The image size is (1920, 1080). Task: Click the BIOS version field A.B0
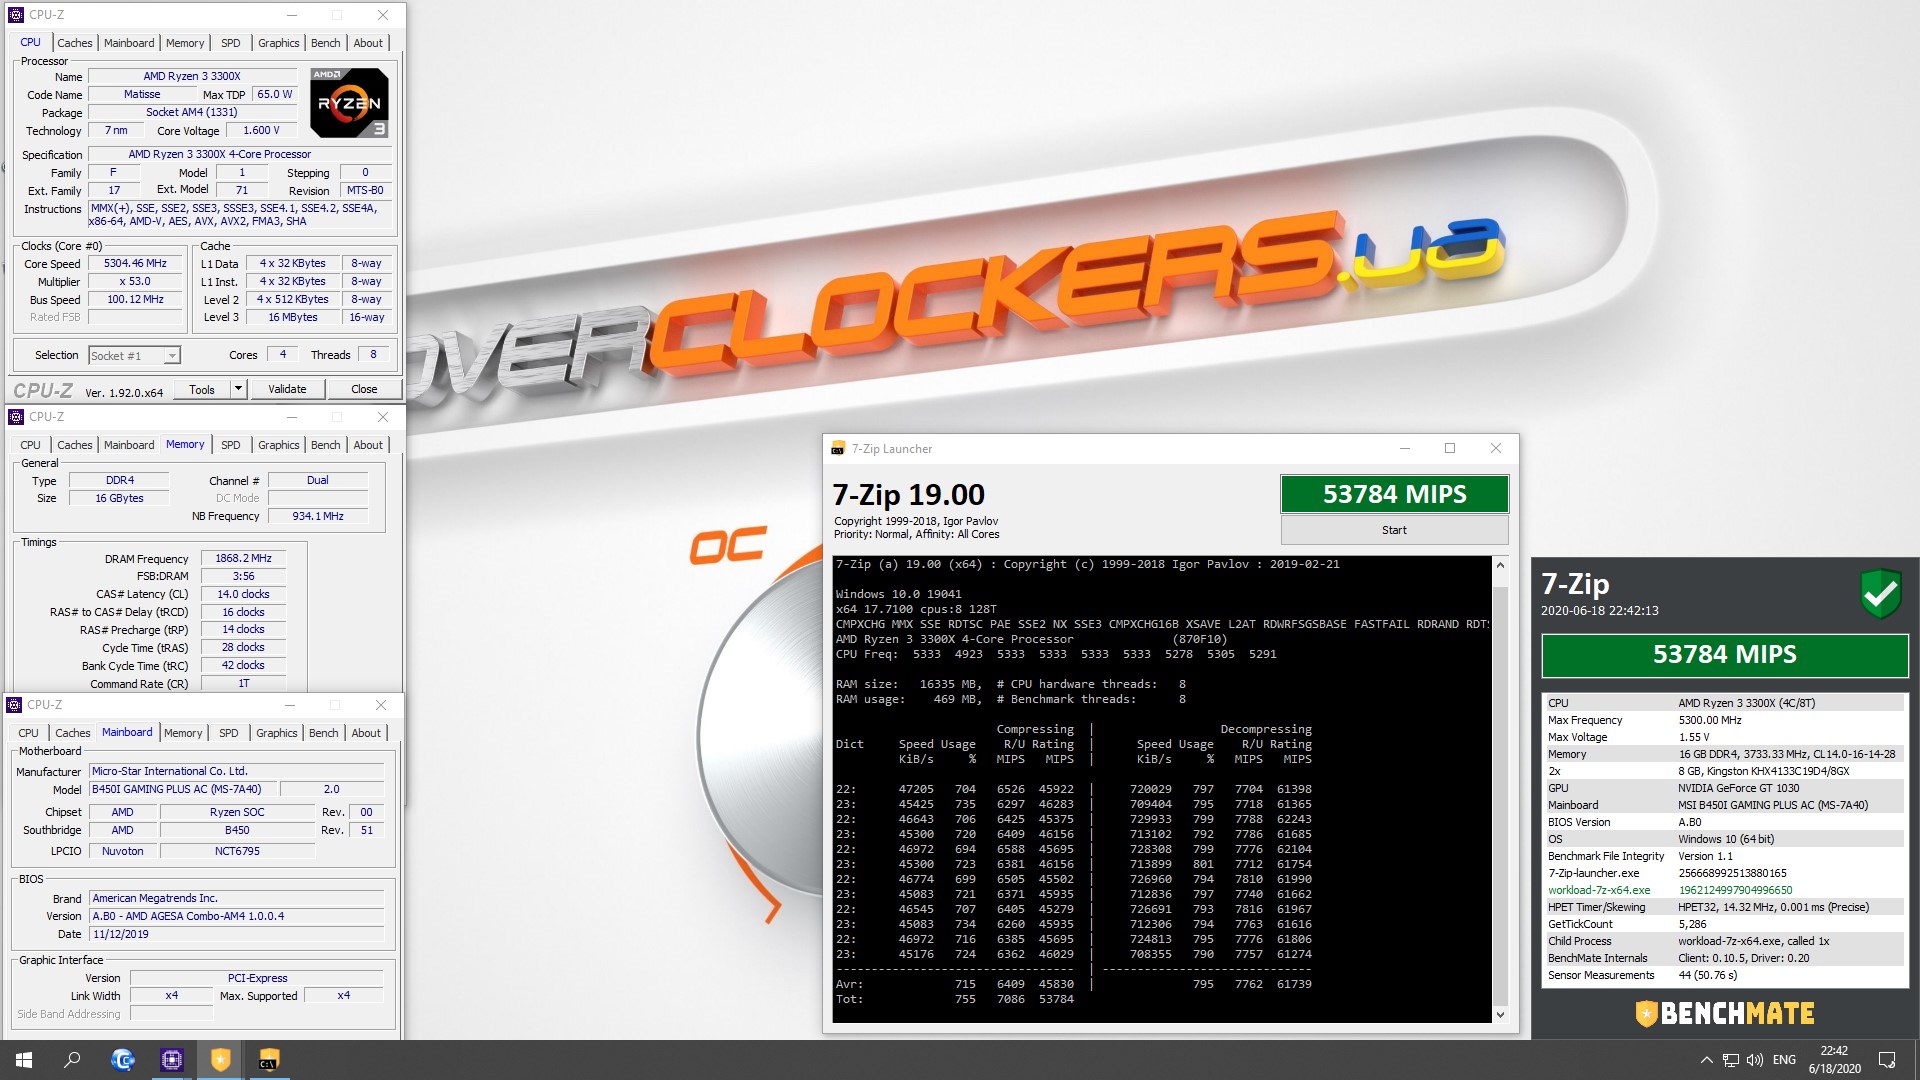coord(237,916)
